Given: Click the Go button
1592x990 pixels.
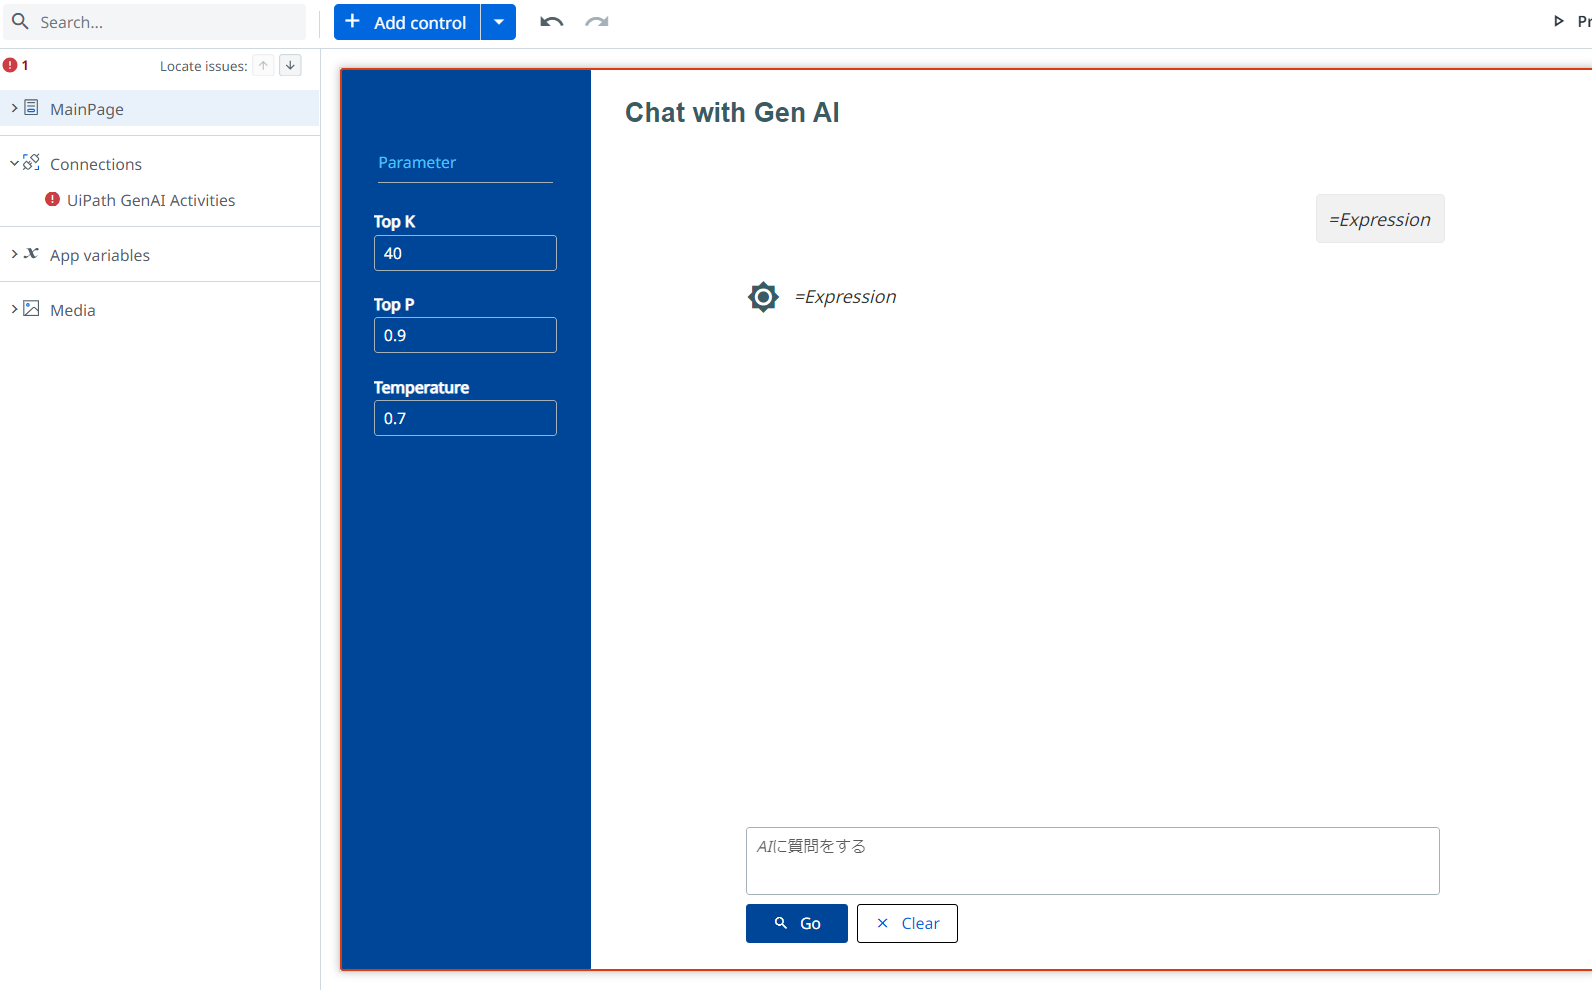Looking at the screenshot, I should tap(797, 923).
